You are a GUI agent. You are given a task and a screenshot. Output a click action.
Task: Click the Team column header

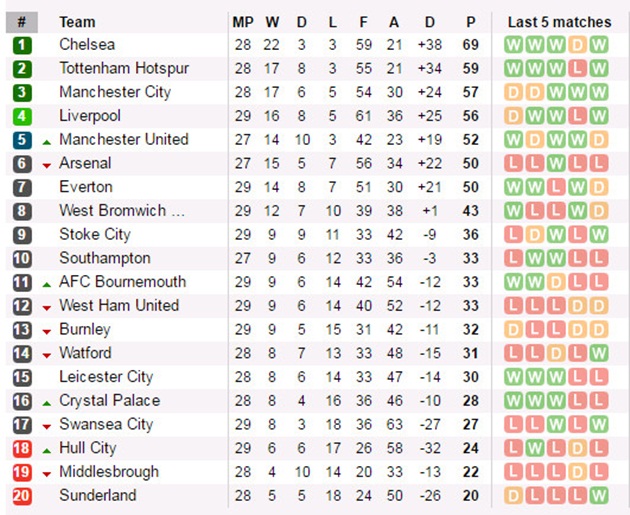tap(78, 22)
